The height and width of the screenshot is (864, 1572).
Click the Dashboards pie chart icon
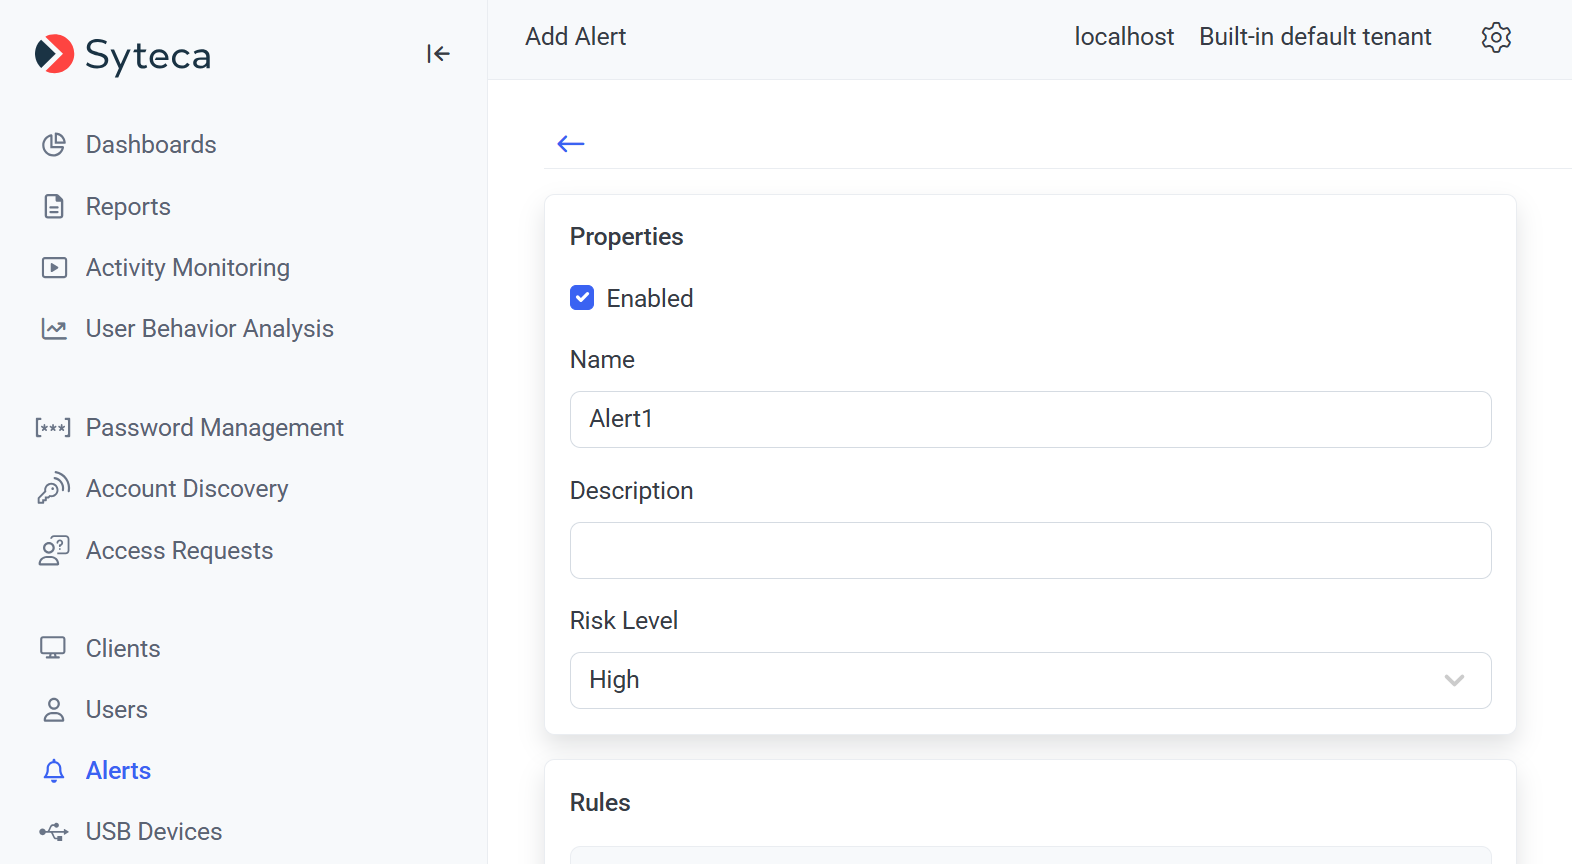click(x=54, y=145)
